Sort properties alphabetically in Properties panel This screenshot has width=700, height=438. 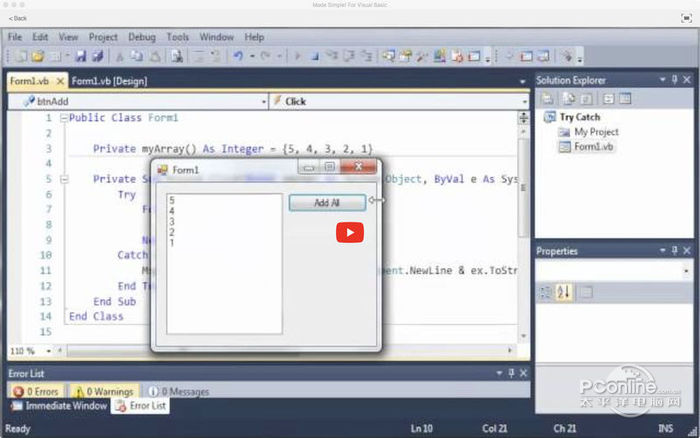(x=563, y=292)
